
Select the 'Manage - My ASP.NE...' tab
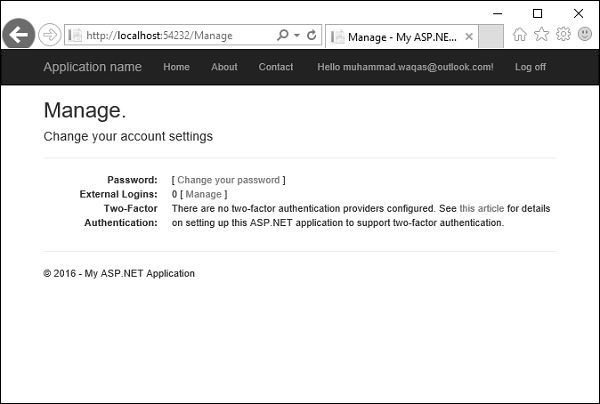click(x=400, y=36)
